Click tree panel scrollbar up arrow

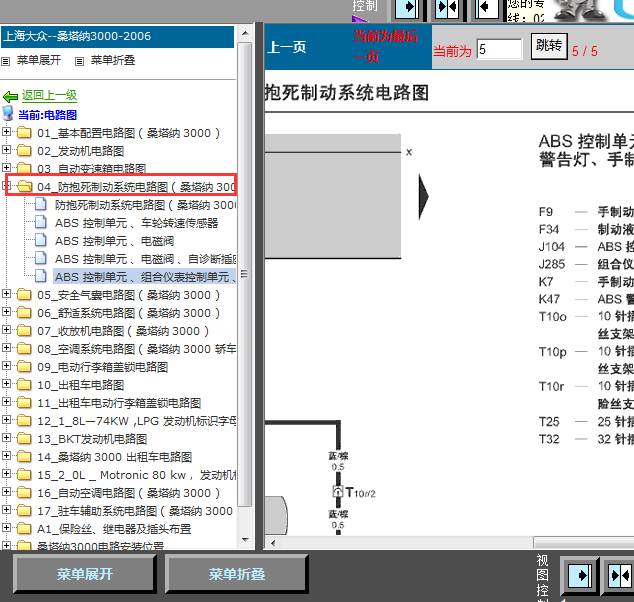coord(245,33)
